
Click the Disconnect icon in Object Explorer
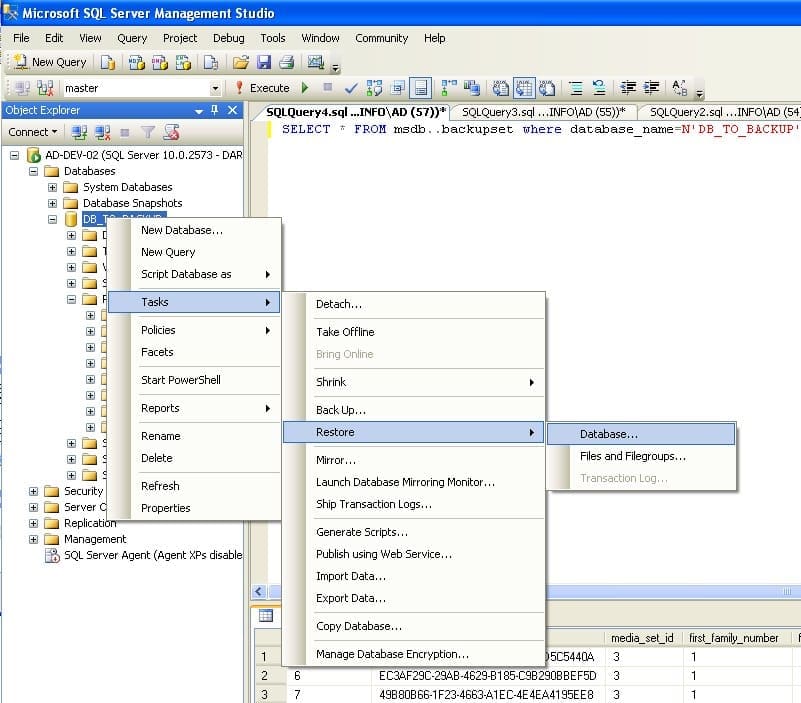tap(102, 132)
